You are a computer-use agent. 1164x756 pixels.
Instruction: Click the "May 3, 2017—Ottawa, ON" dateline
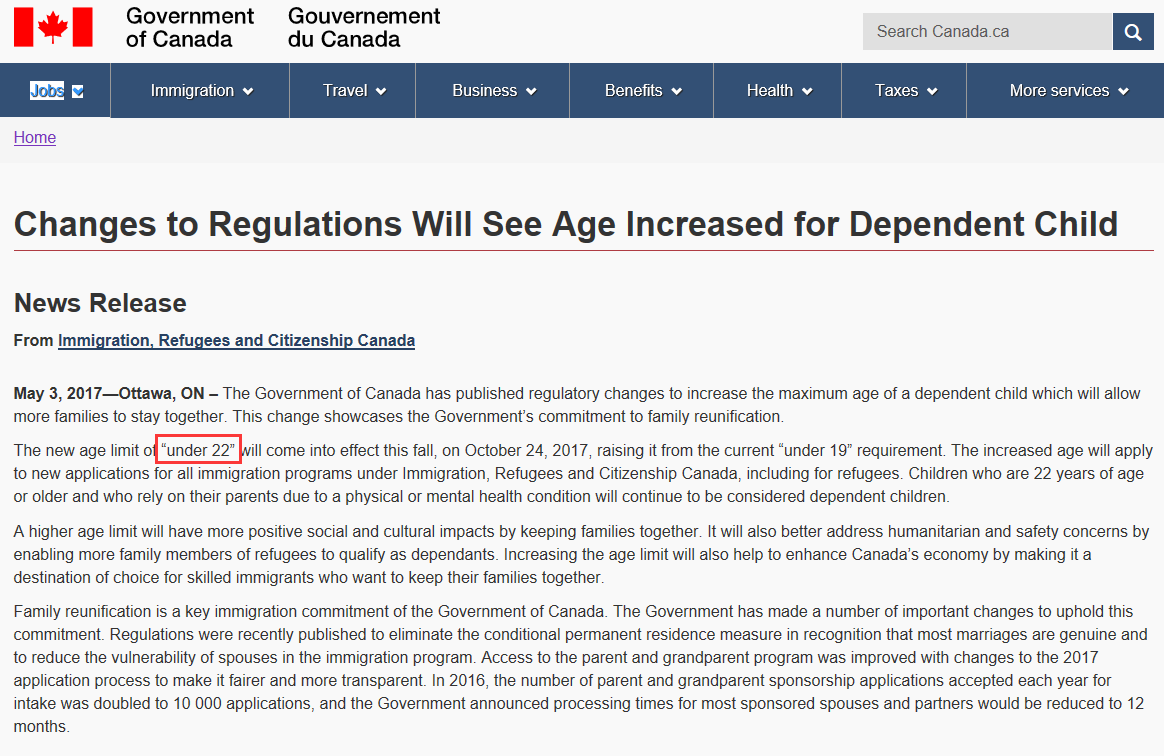click(108, 394)
